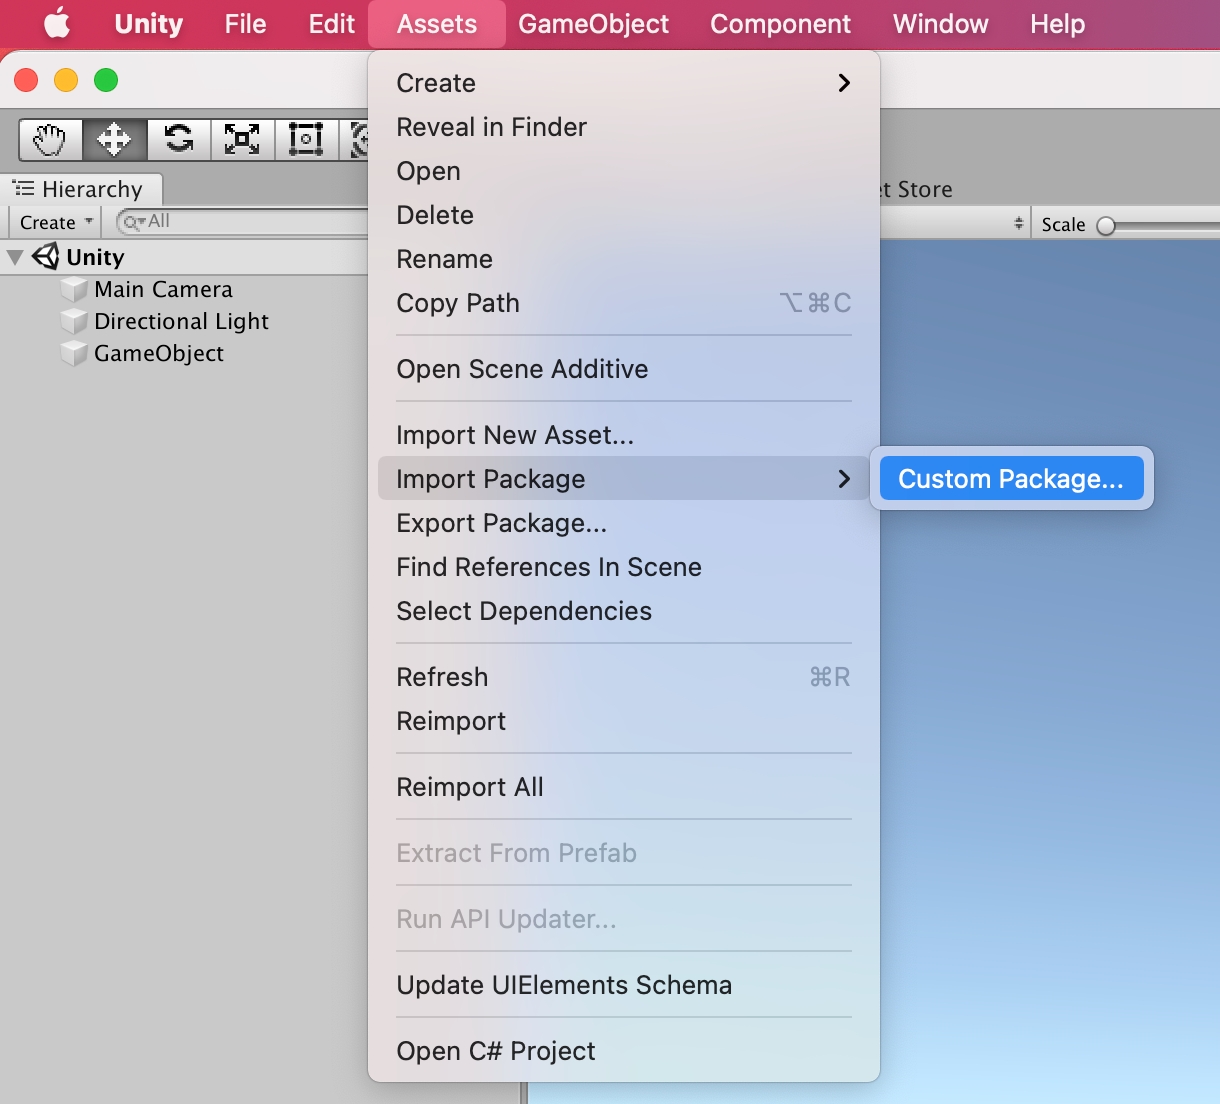Activate the Rotate tool
Viewport: 1220px width, 1104px height.
(x=179, y=139)
